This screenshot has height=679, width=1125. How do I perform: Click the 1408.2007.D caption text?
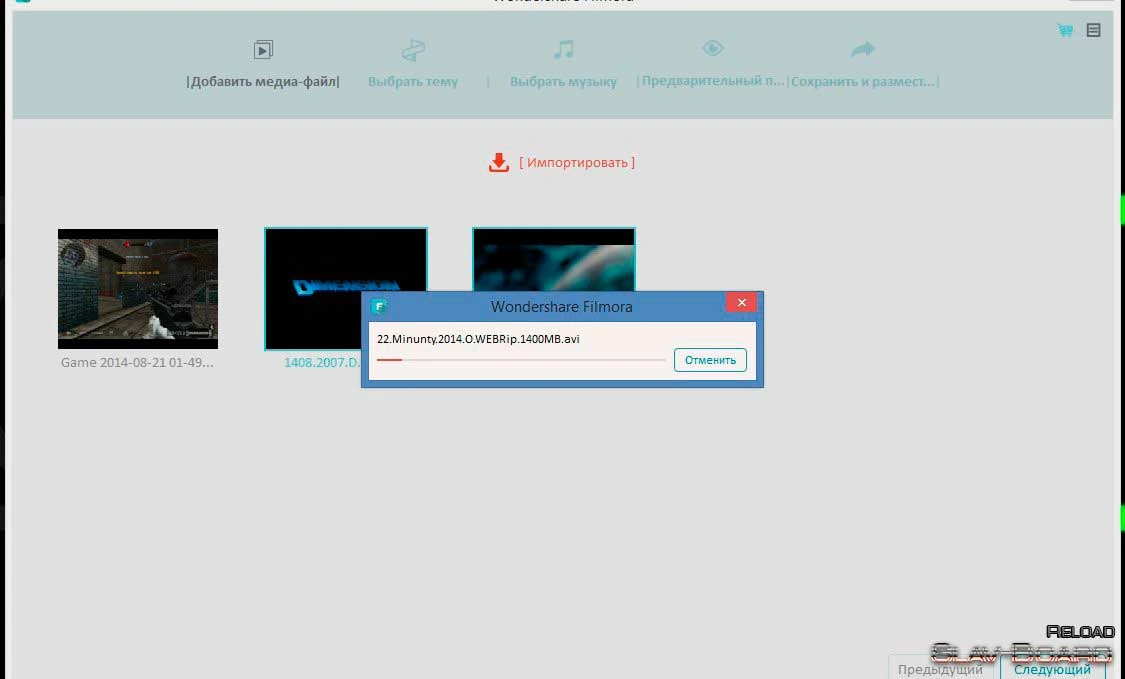(322, 362)
